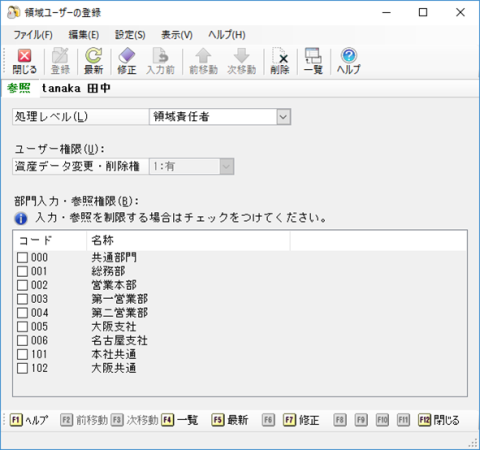Click the F7 修正 function key button
480x450 pixels.
click(x=301, y=420)
